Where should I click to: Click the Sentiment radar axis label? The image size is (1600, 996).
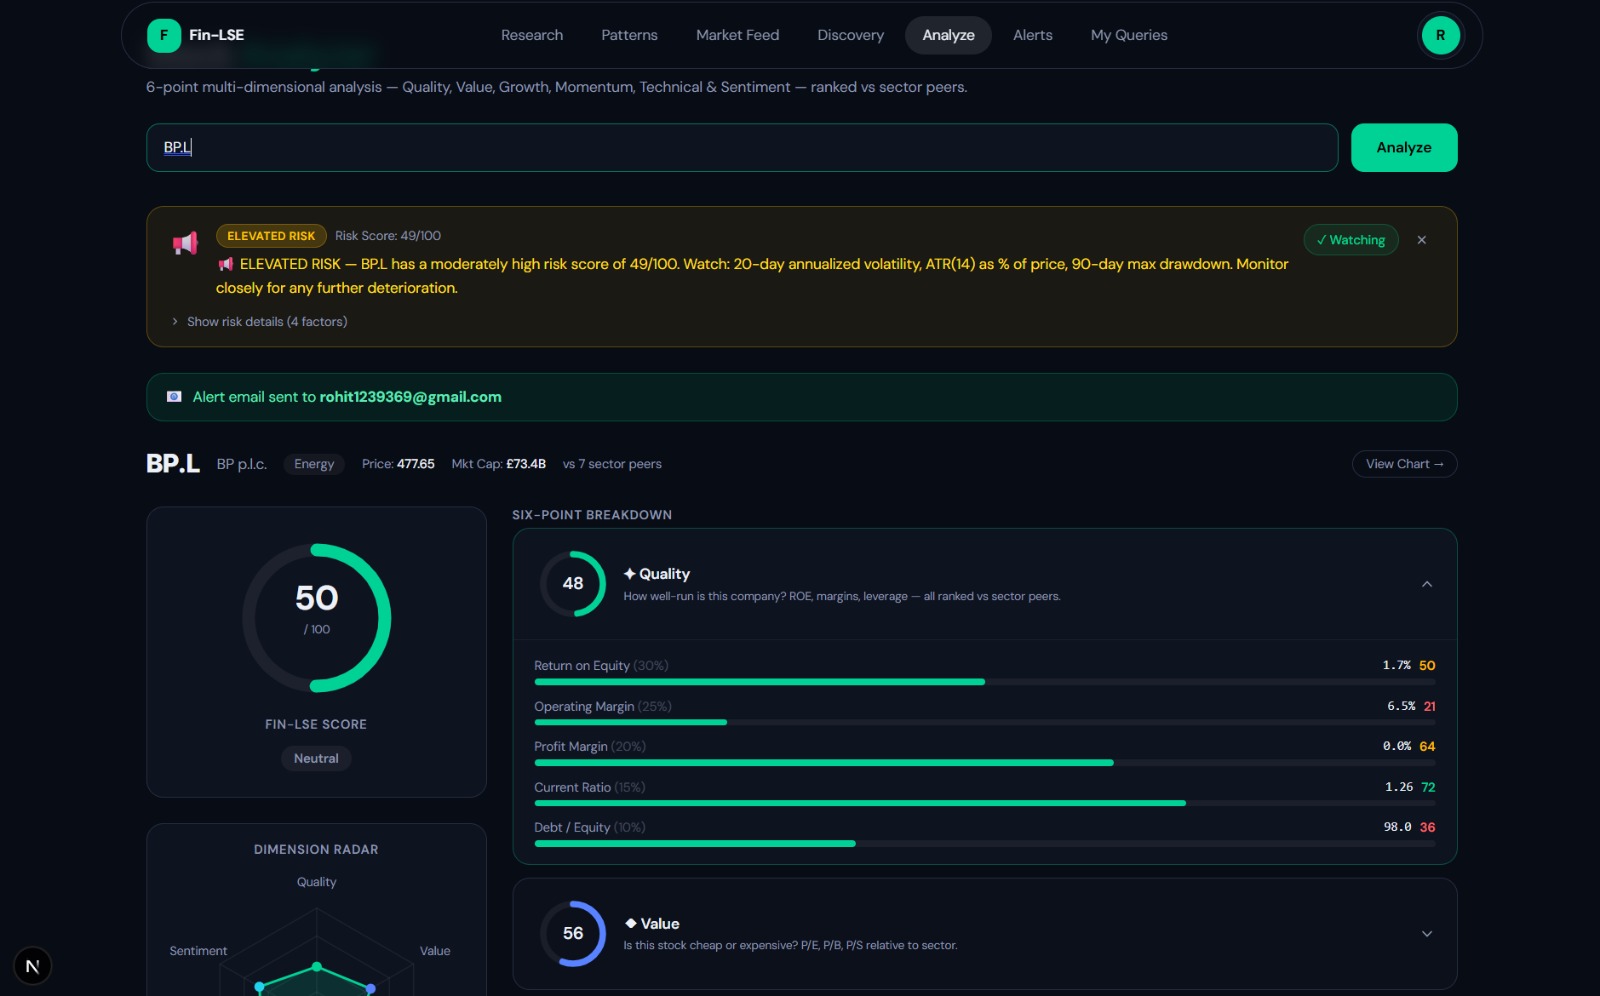point(198,951)
